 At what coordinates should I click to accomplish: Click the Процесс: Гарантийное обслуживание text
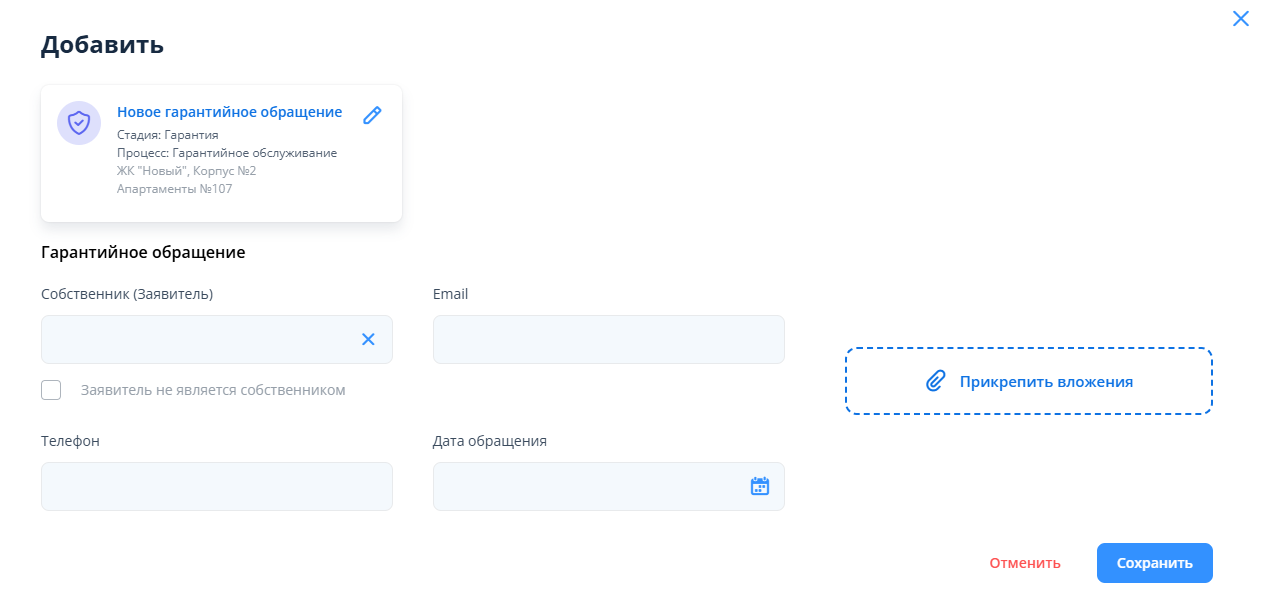coord(227,153)
